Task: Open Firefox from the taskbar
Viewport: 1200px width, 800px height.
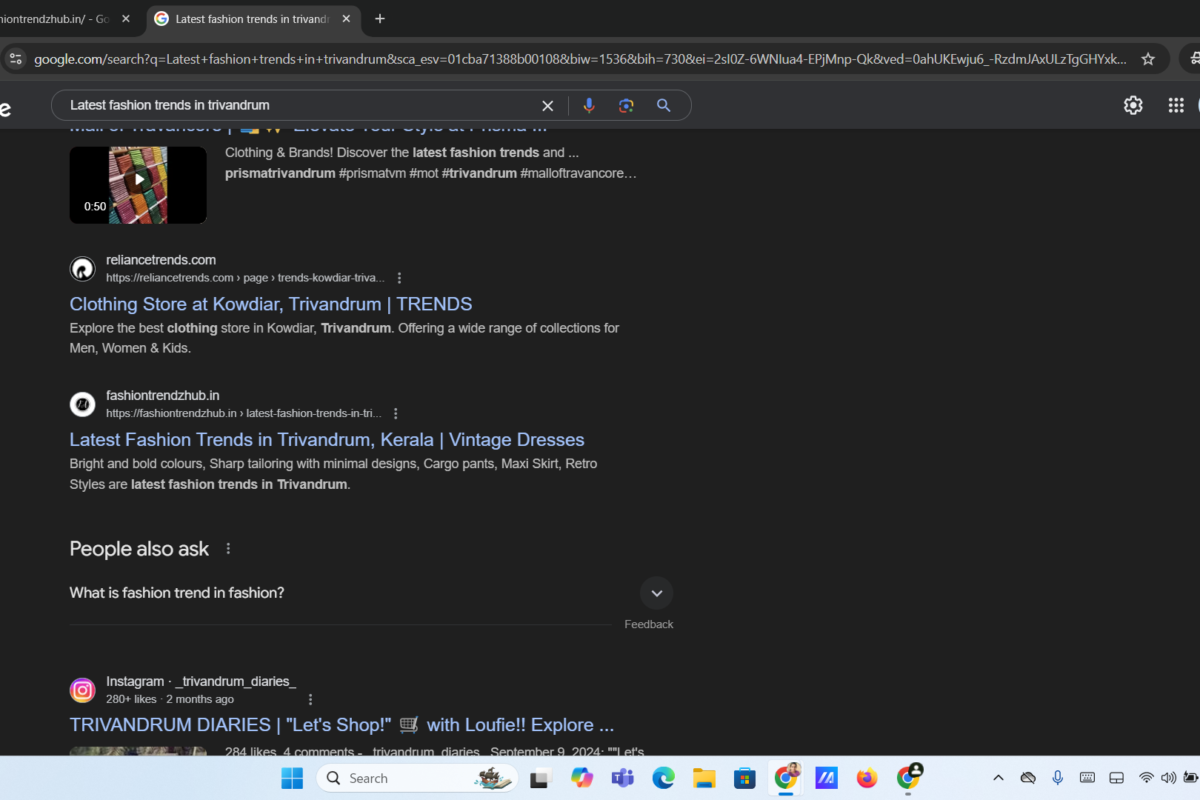Action: coord(867,778)
